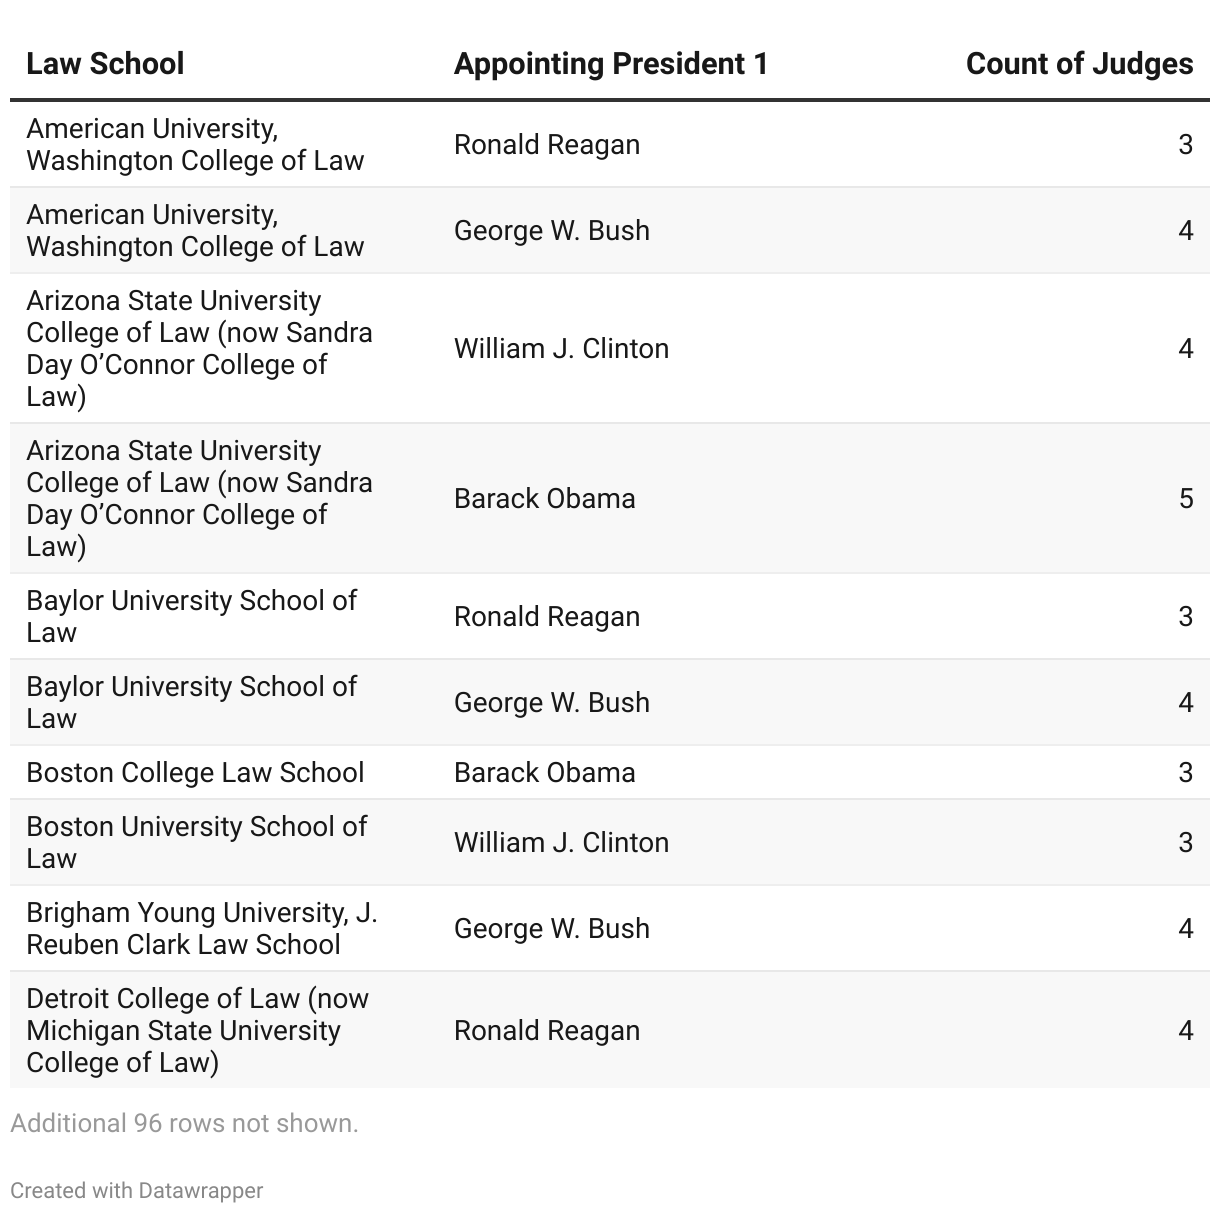Click the Additional 96 rows not shown note
1220x1214 pixels.
pyautogui.click(x=184, y=1123)
